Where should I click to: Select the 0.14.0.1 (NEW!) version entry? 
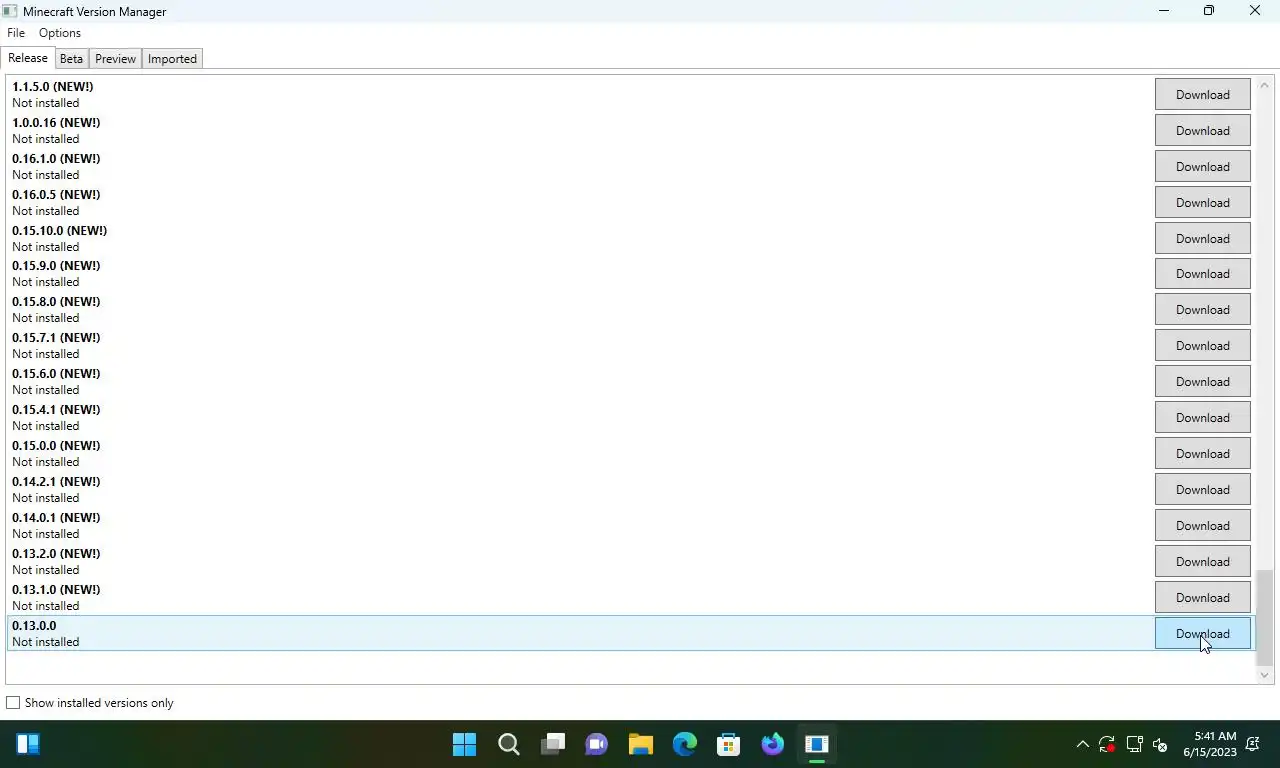[x=630, y=525]
